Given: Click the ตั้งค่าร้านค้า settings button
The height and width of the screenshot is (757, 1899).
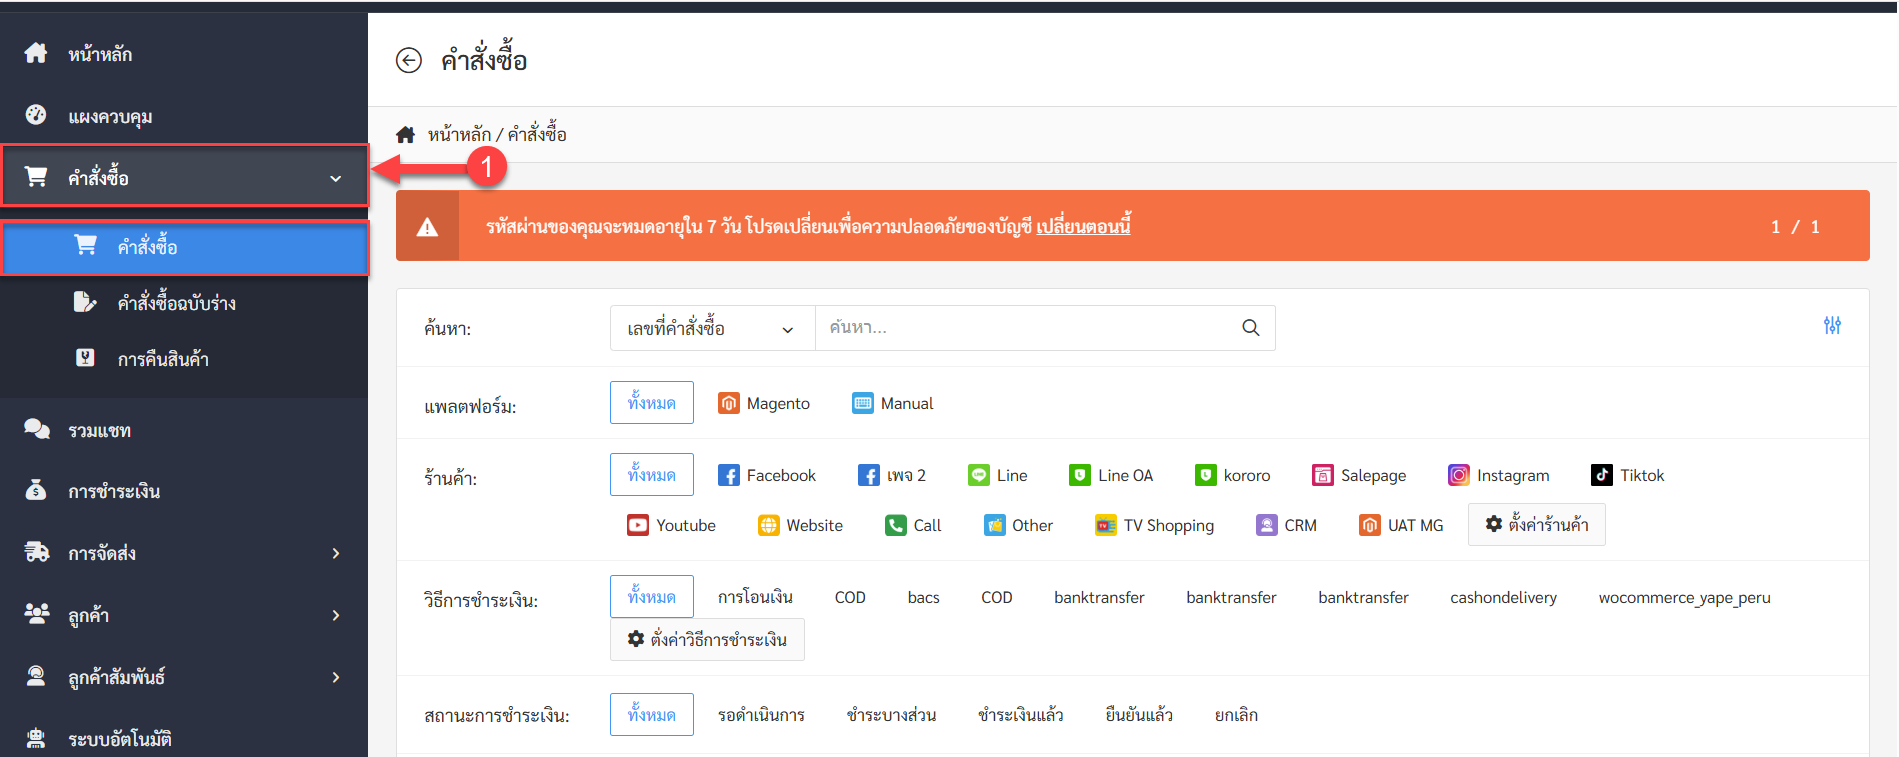Looking at the screenshot, I should (1536, 525).
